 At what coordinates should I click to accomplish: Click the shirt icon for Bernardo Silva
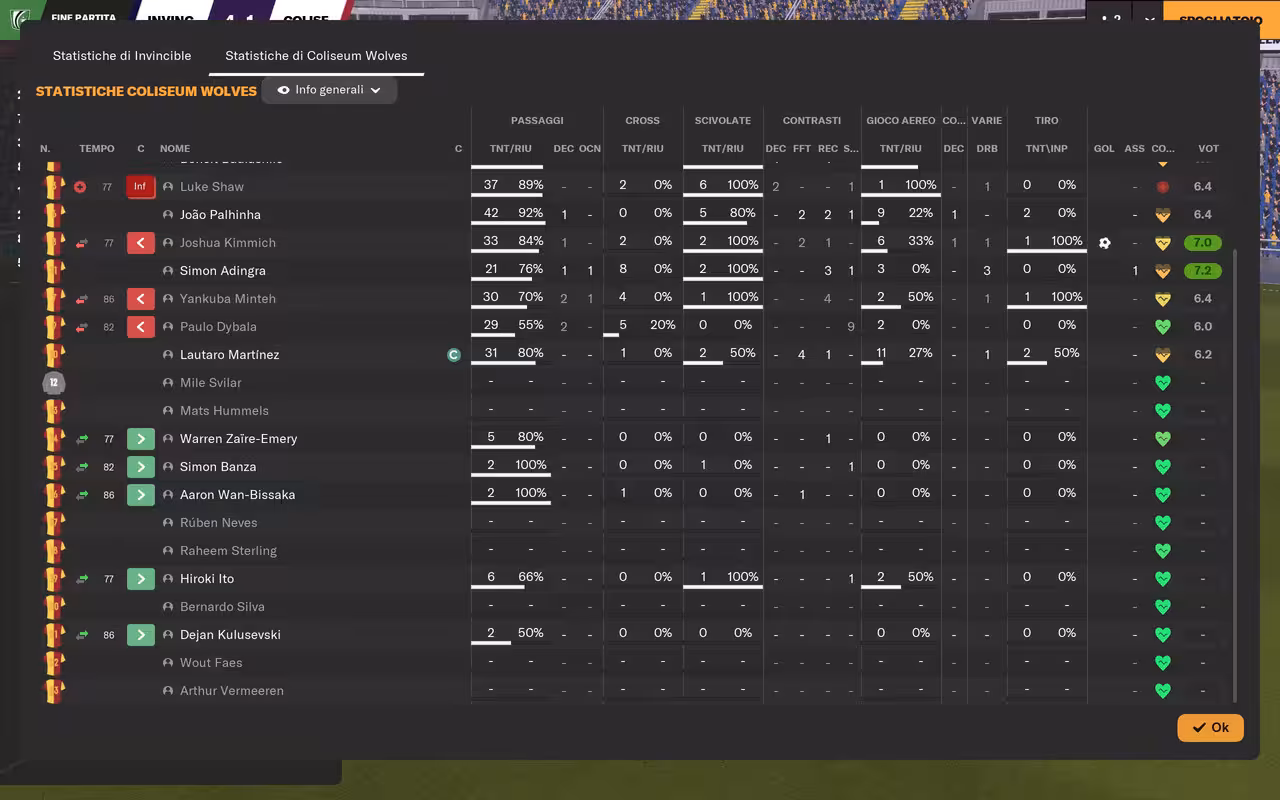point(54,607)
